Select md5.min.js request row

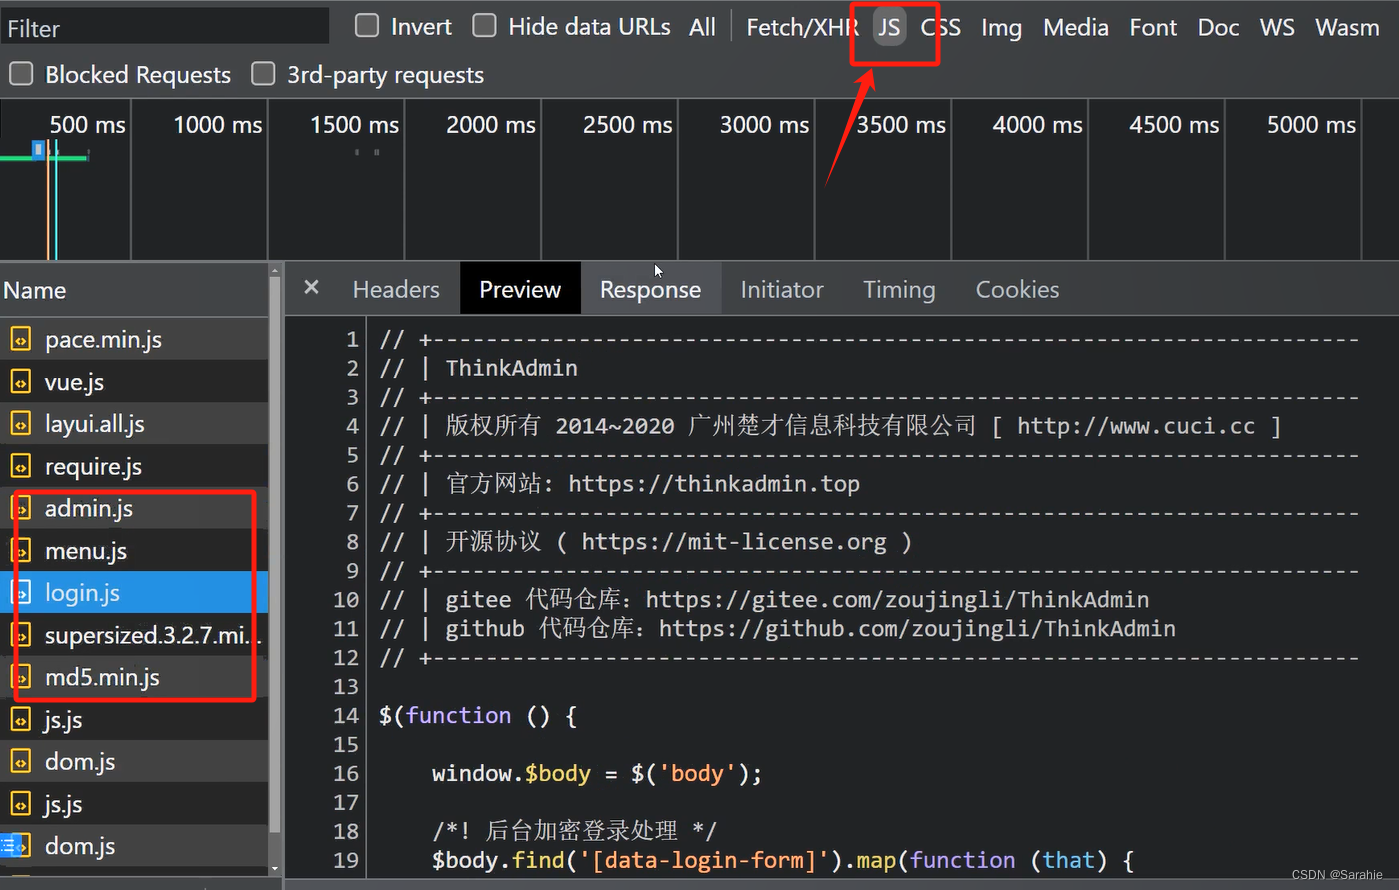(x=134, y=677)
